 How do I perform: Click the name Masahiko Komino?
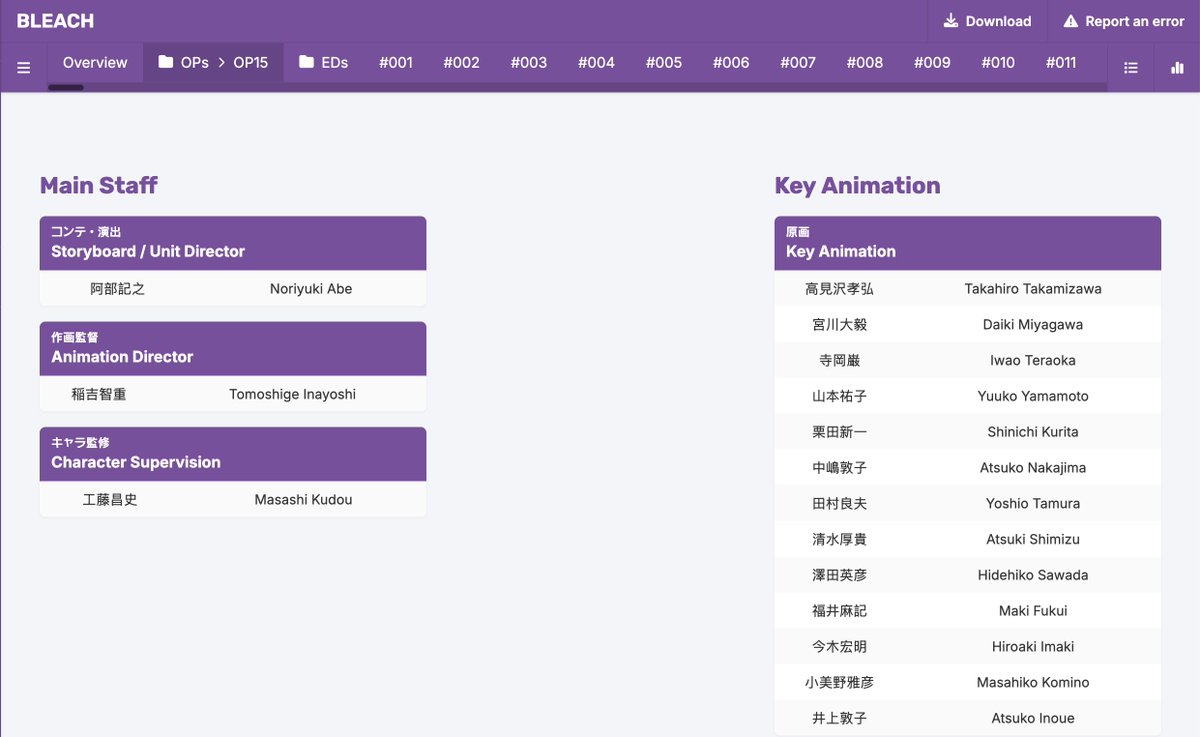click(x=1033, y=683)
